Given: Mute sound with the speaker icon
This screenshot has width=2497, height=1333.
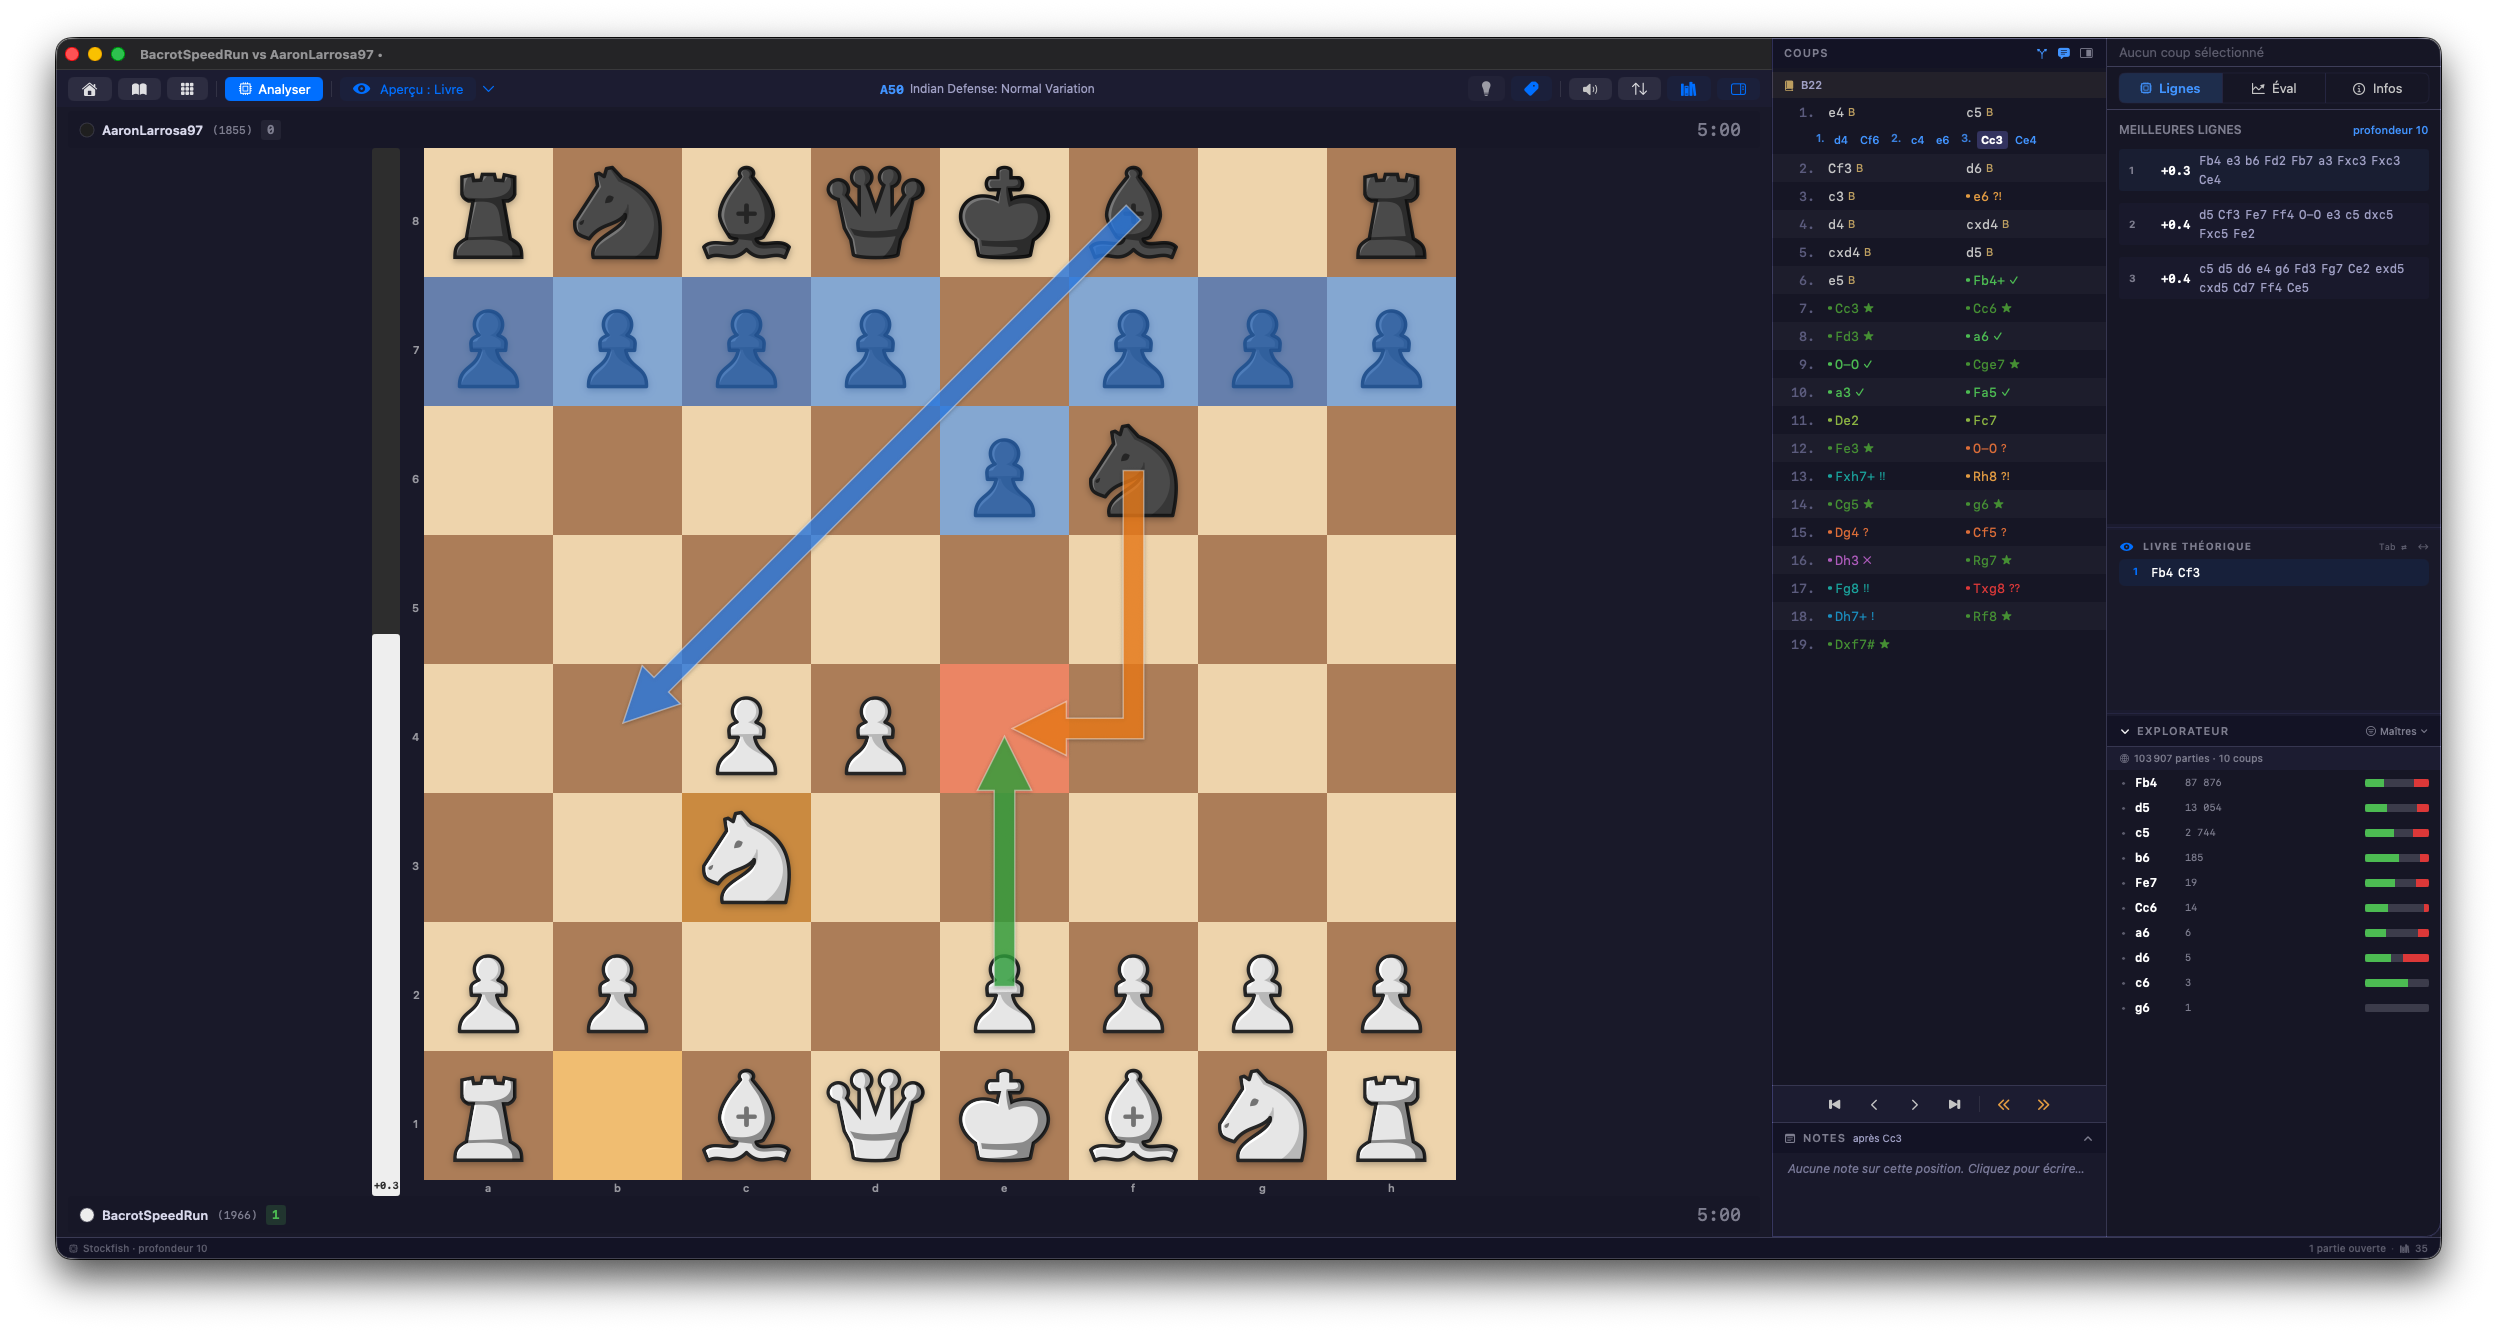Looking at the screenshot, I should tap(1590, 89).
